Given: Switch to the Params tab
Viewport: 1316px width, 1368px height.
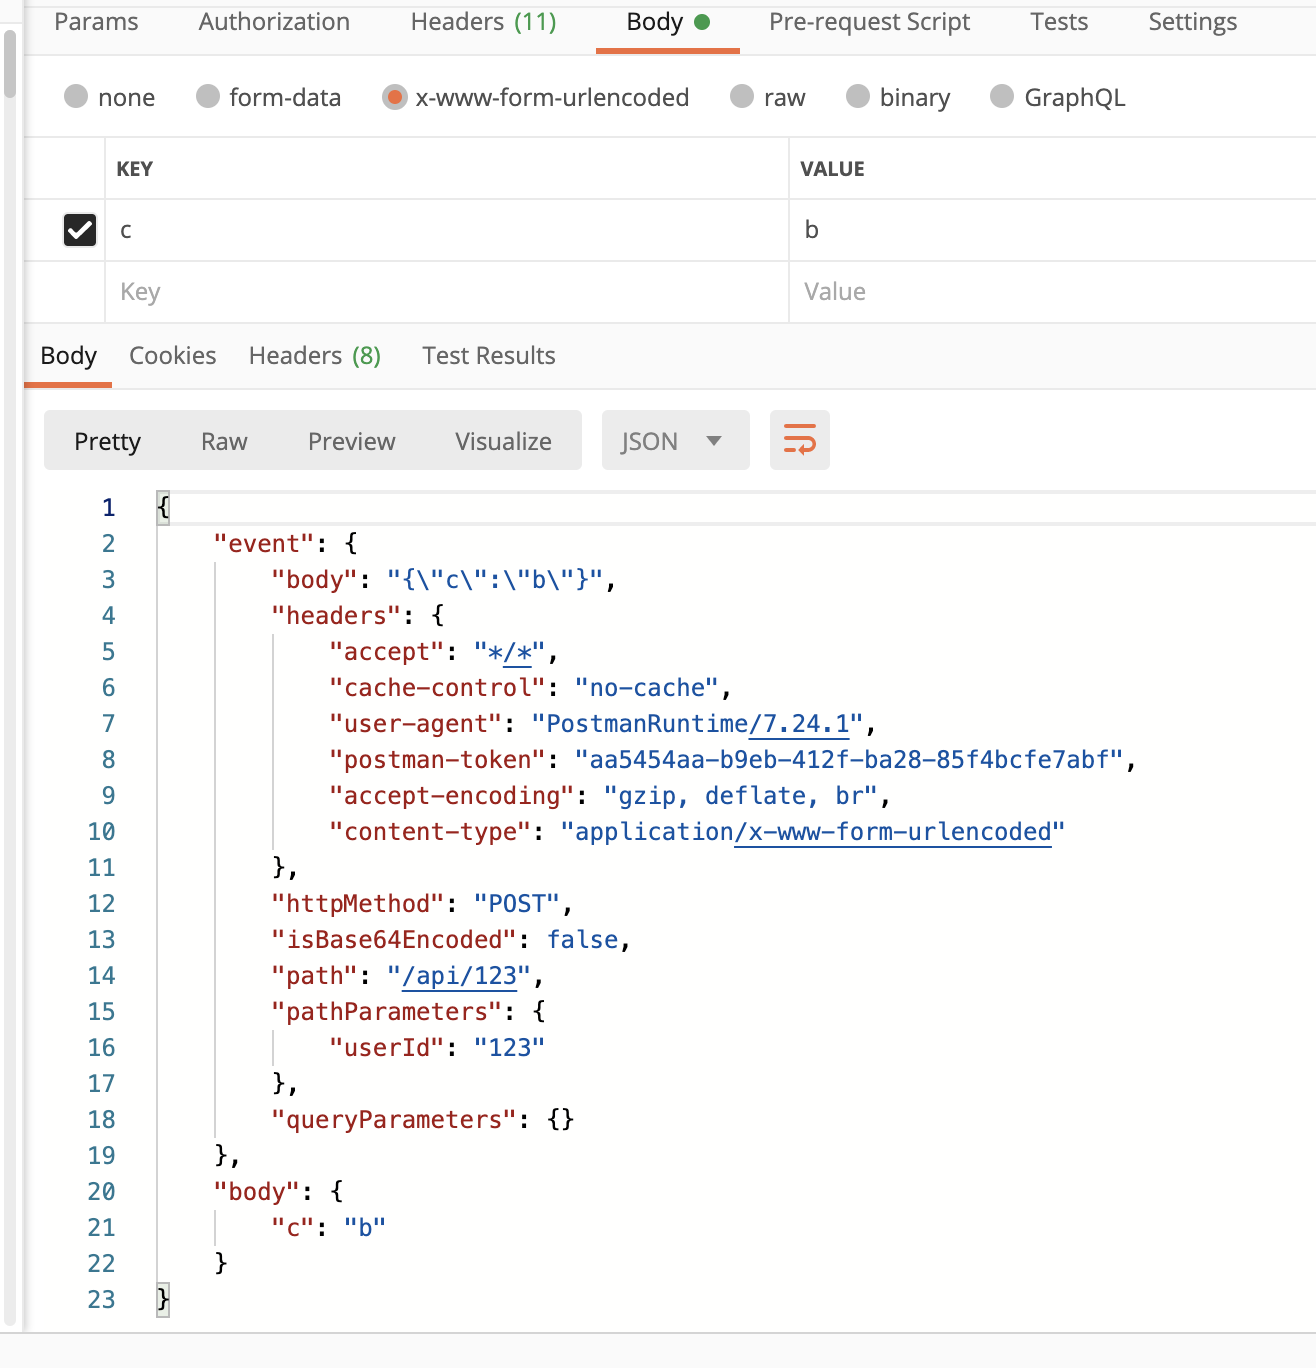Looking at the screenshot, I should click(x=96, y=22).
